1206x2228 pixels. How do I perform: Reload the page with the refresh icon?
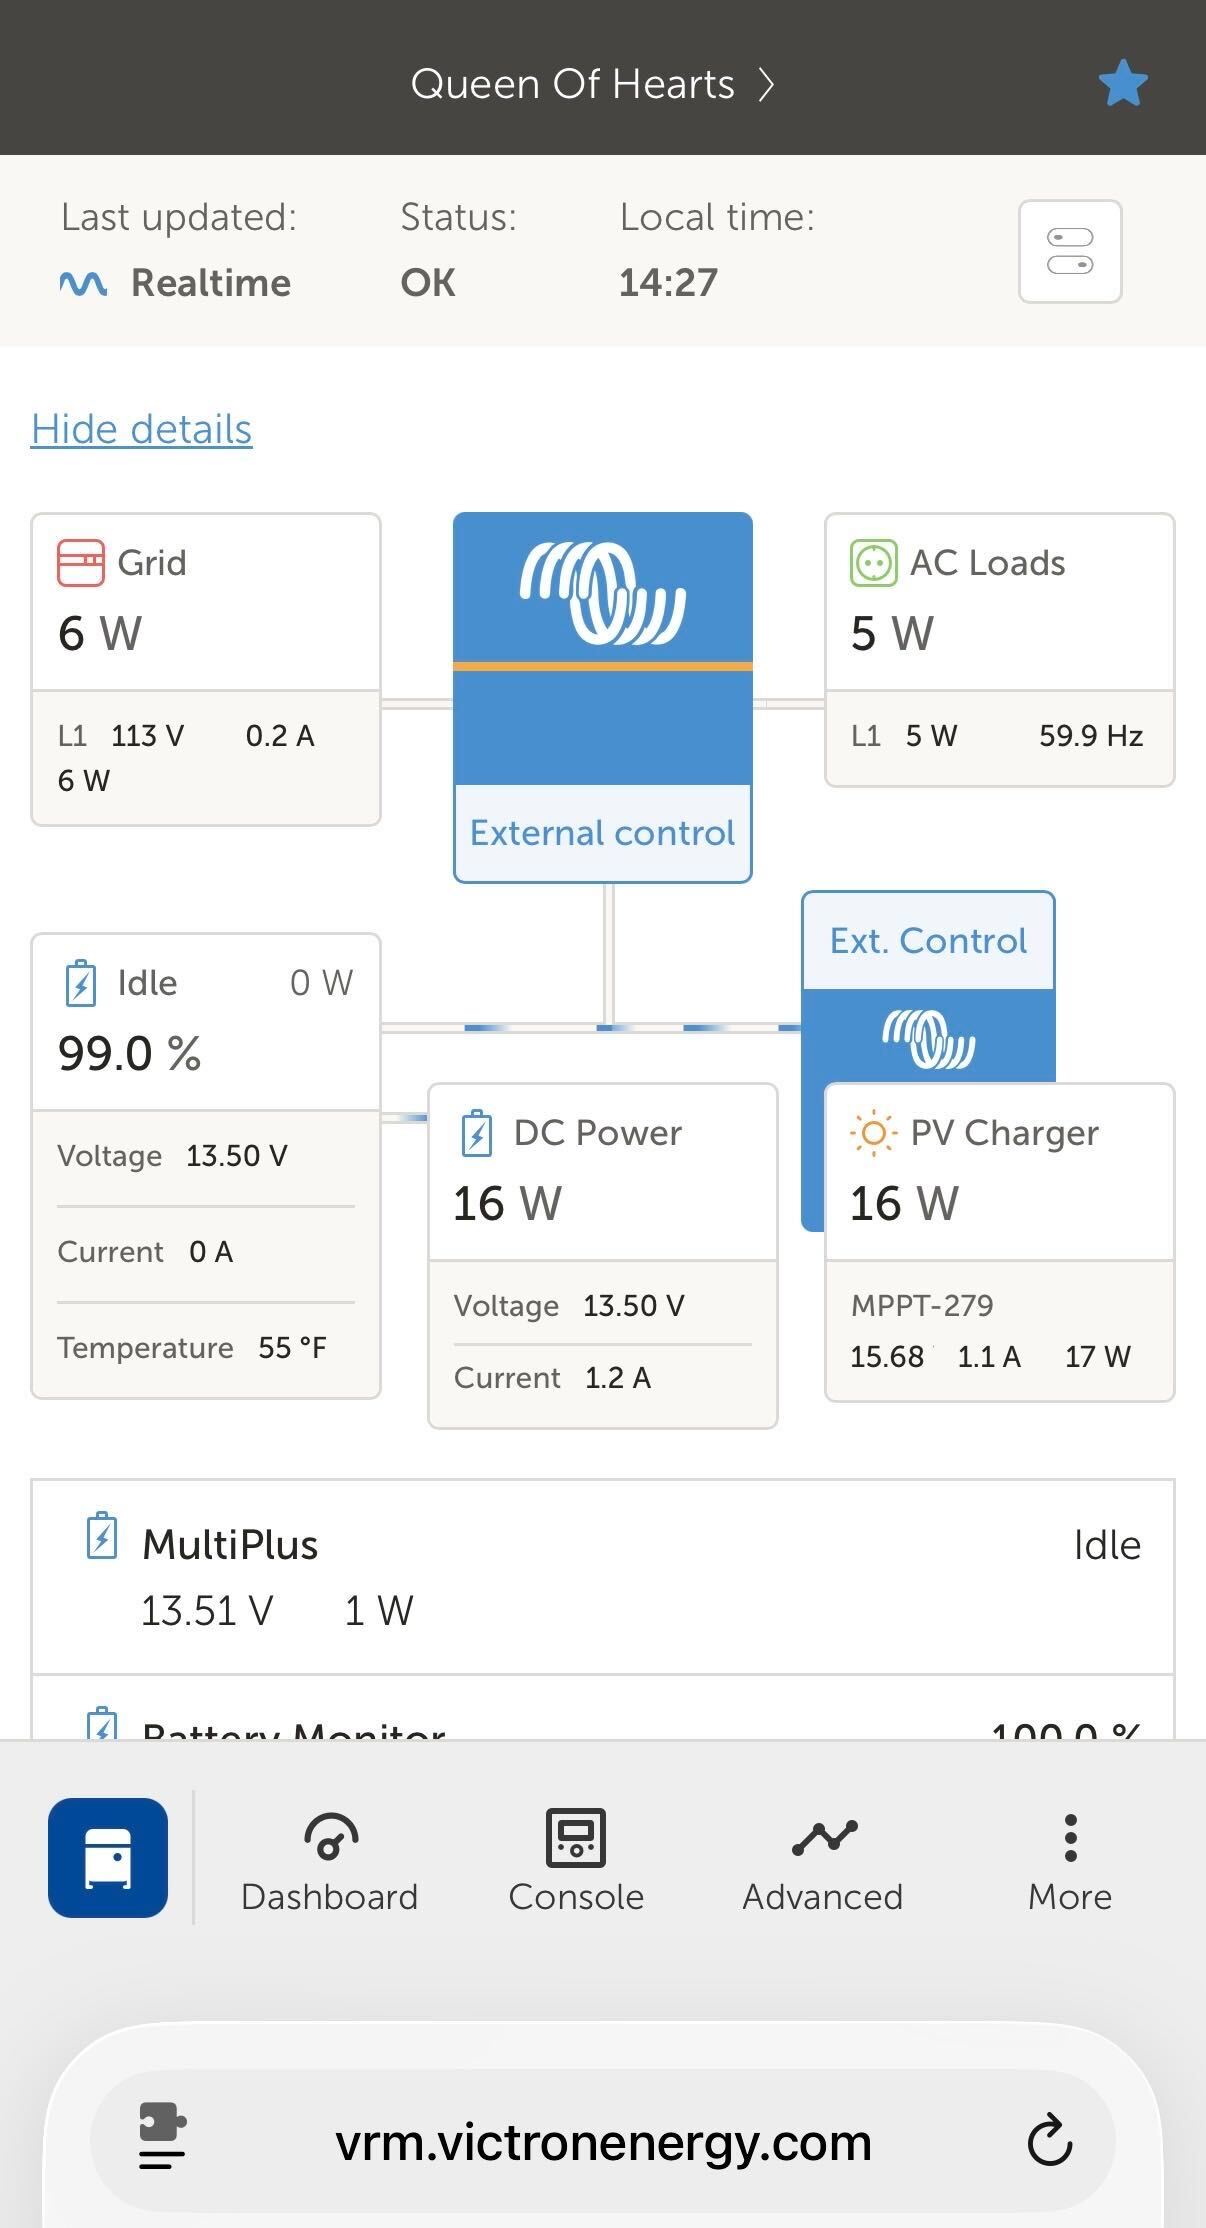[x=1048, y=2141]
